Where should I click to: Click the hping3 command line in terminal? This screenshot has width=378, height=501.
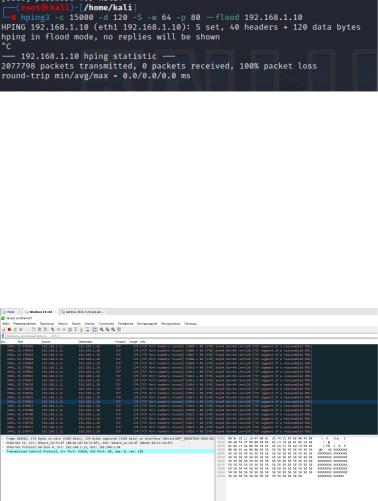click(x=161, y=17)
